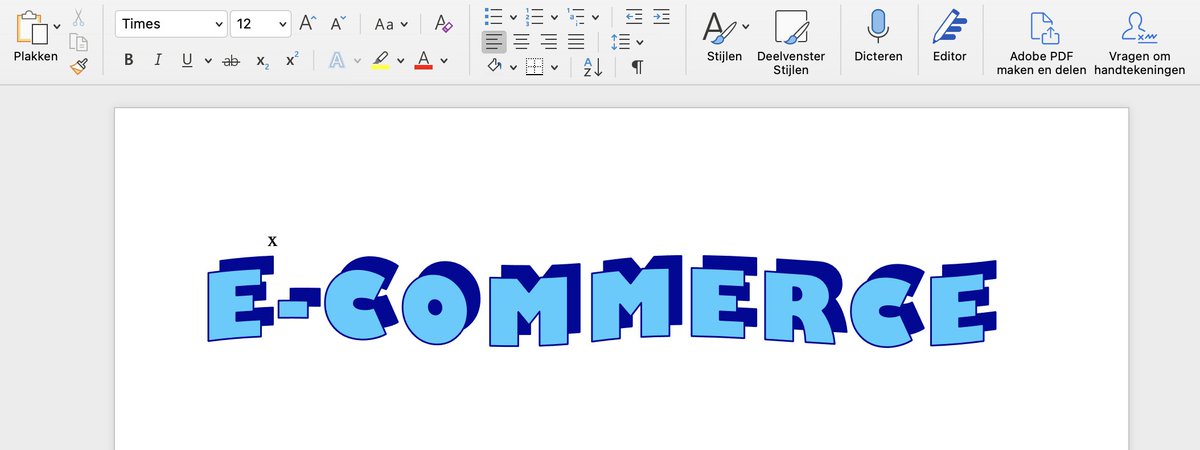Toggle bold formatting
The height and width of the screenshot is (450, 1200).
pyautogui.click(x=128, y=61)
